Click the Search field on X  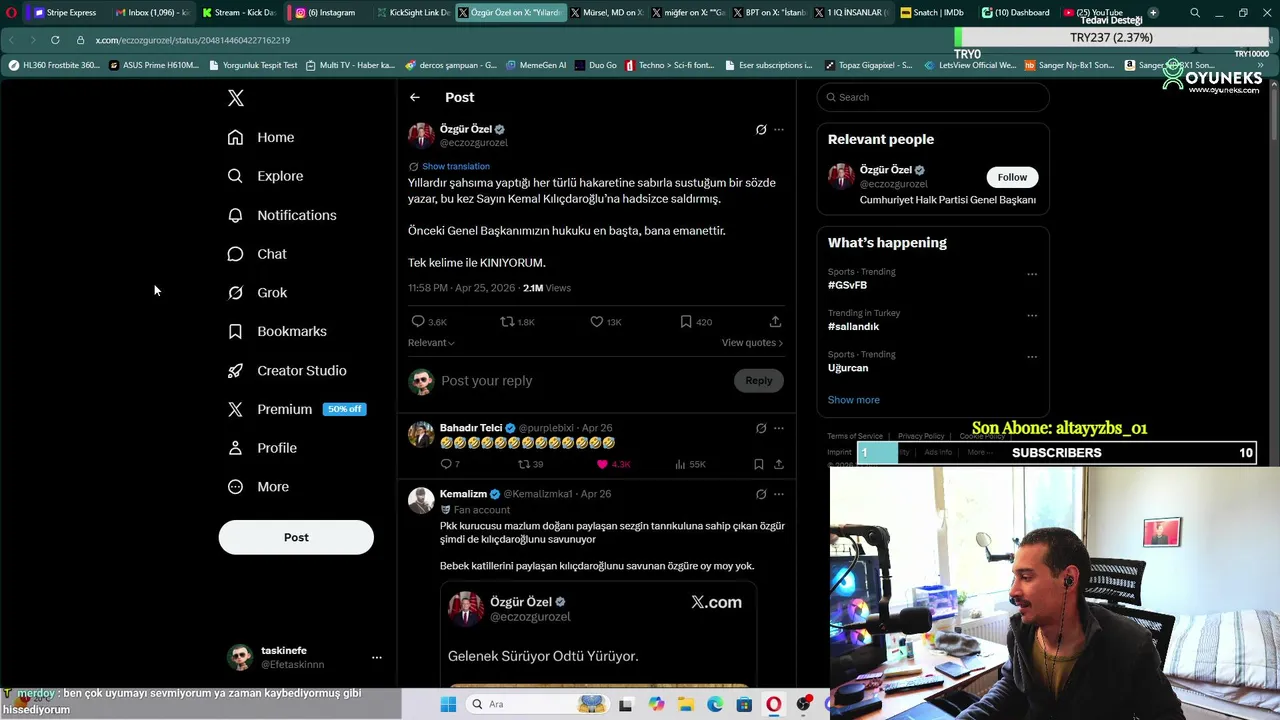[933, 97]
